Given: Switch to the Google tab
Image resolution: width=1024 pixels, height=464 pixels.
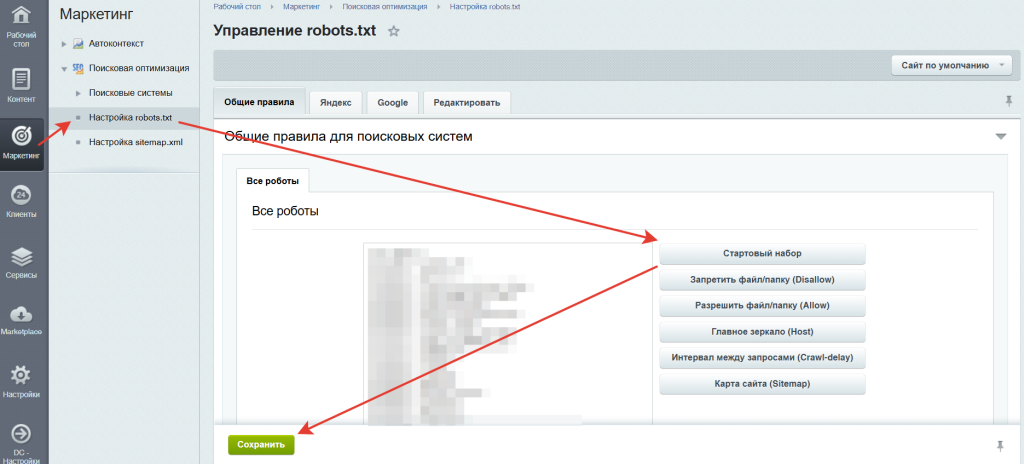Looking at the screenshot, I should (x=392, y=102).
